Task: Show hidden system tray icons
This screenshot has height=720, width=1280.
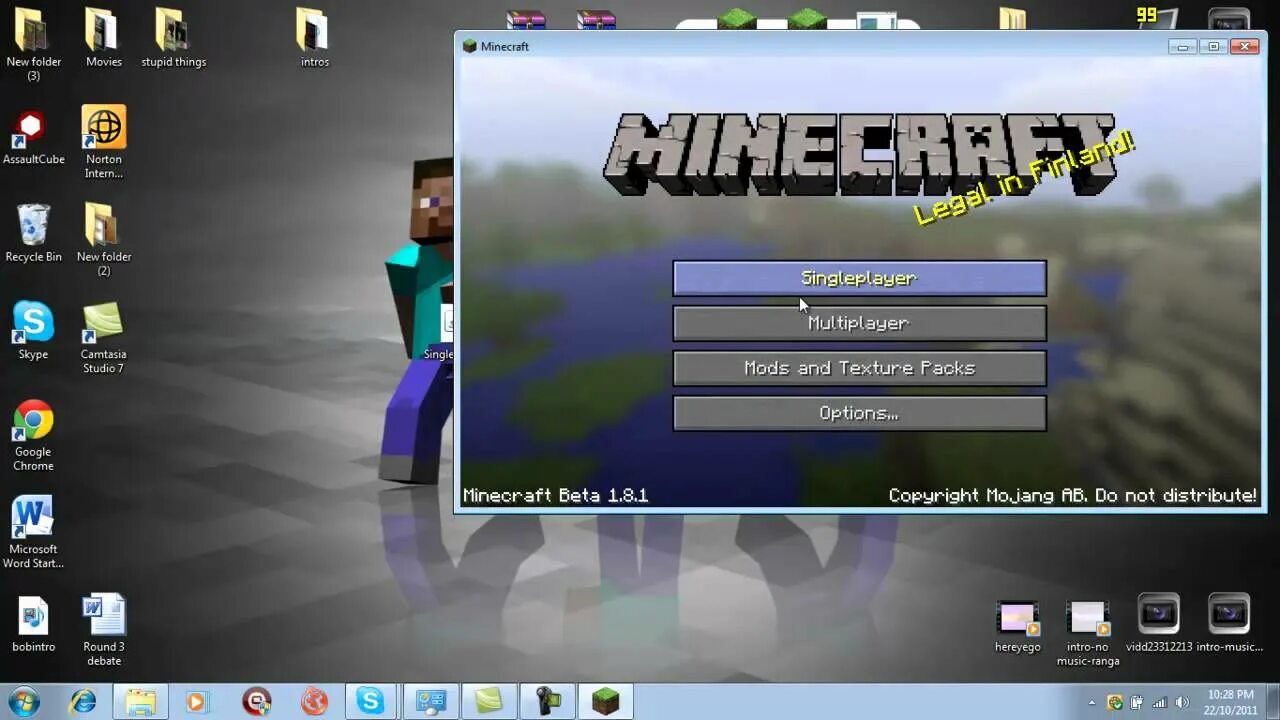Action: 1092,703
